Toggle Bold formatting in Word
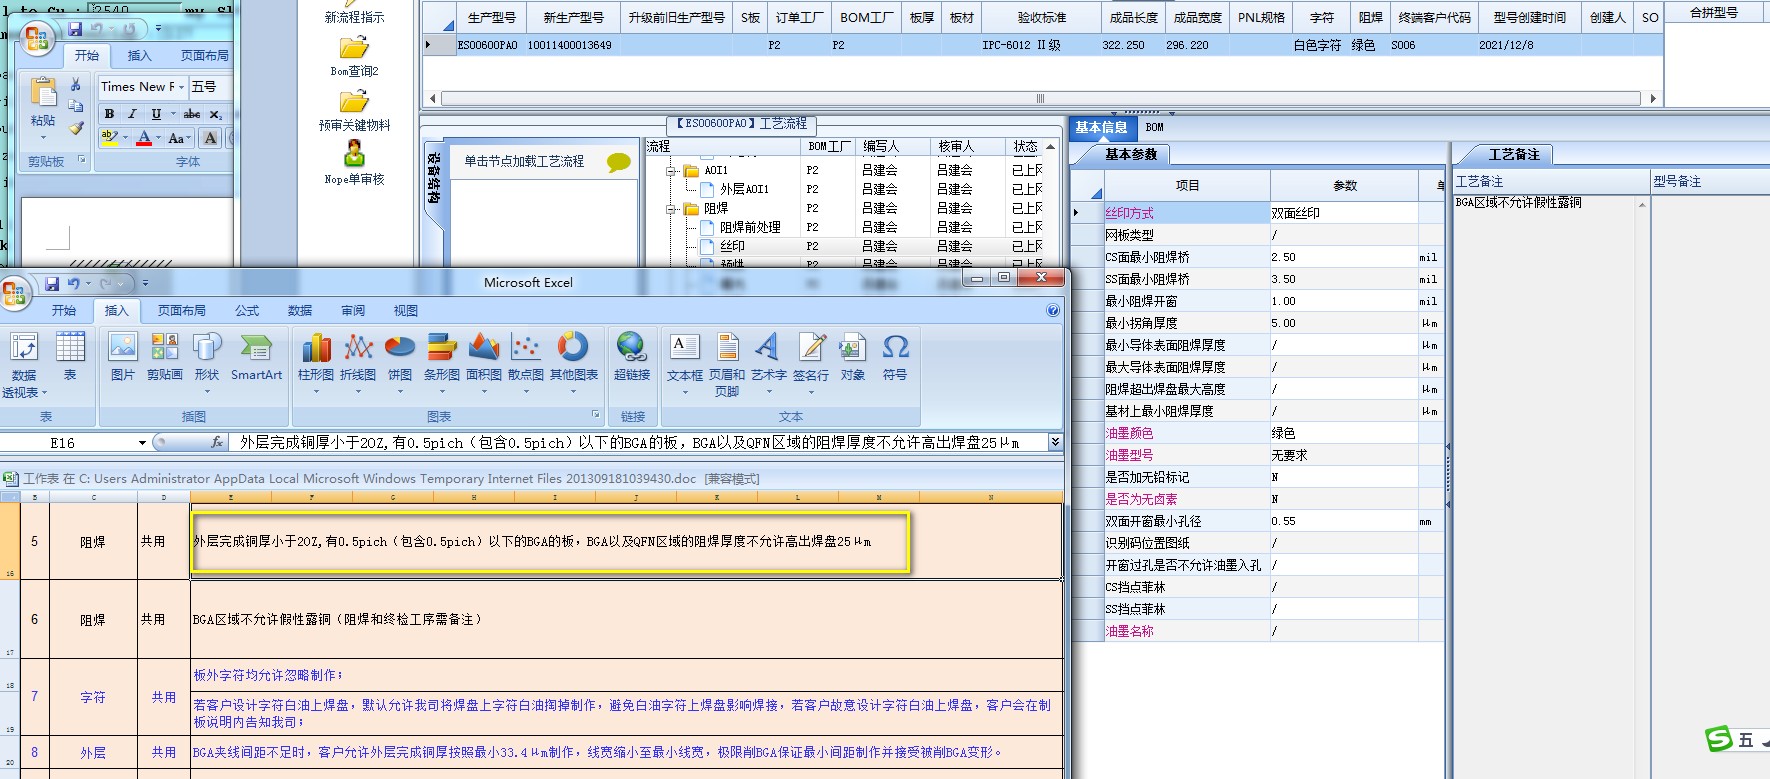1770x779 pixels. coord(109,114)
